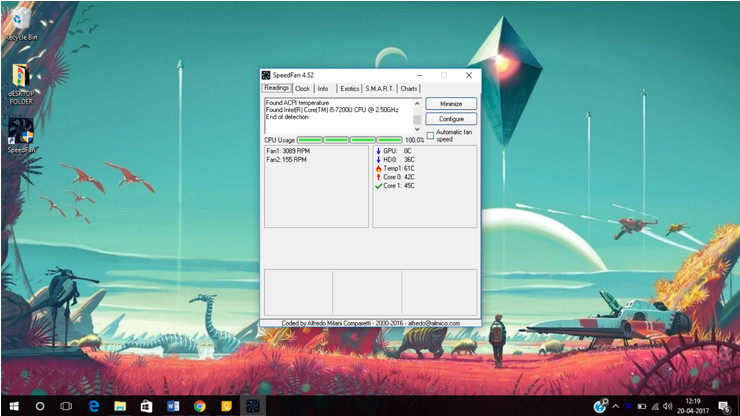Click the log box scroll-down arrow

pos(417,129)
